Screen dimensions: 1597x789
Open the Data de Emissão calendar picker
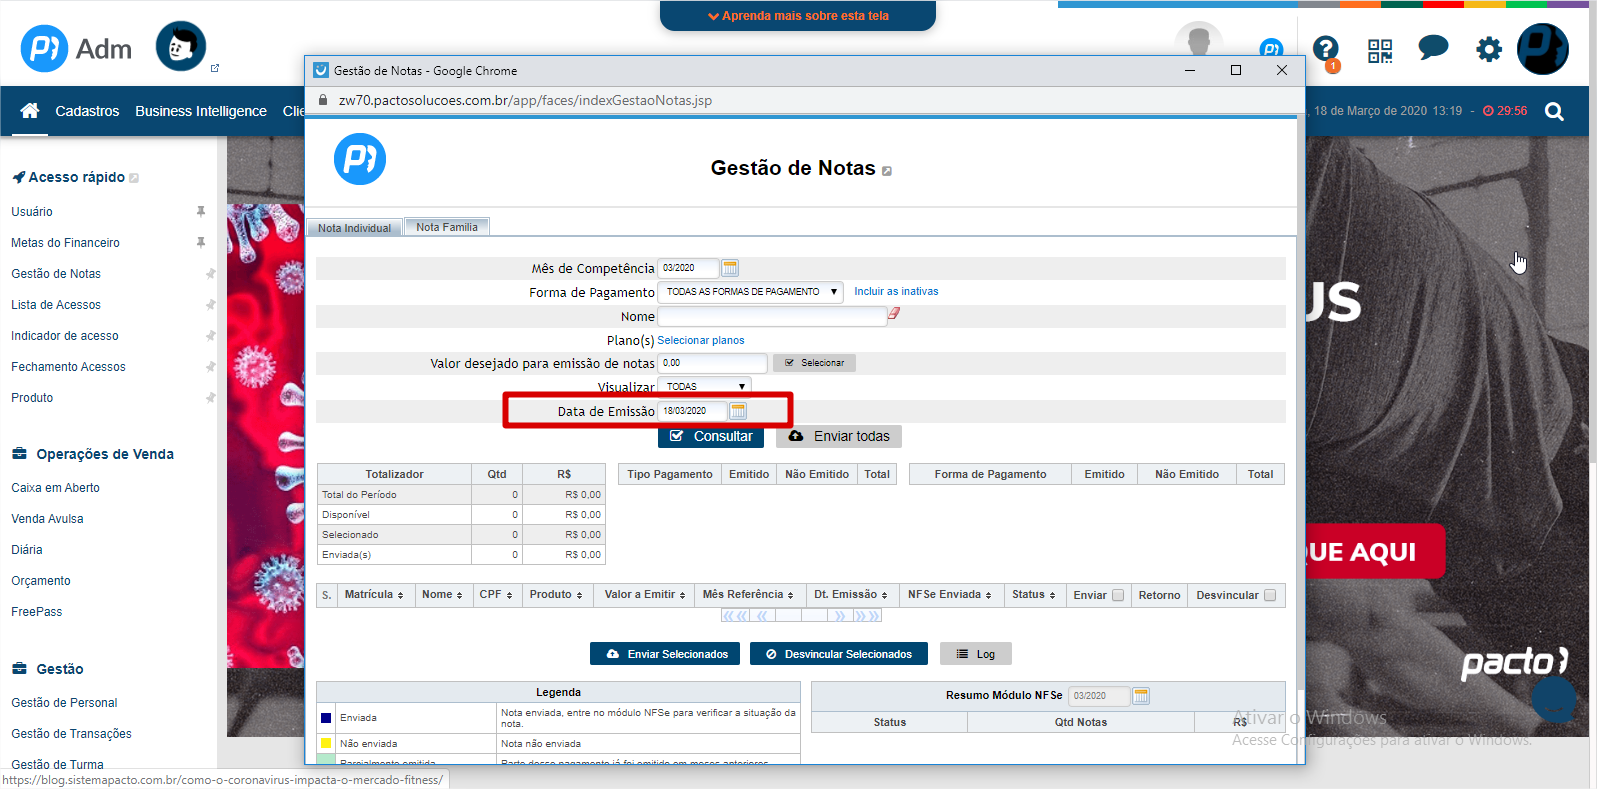pyautogui.click(x=738, y=411)
